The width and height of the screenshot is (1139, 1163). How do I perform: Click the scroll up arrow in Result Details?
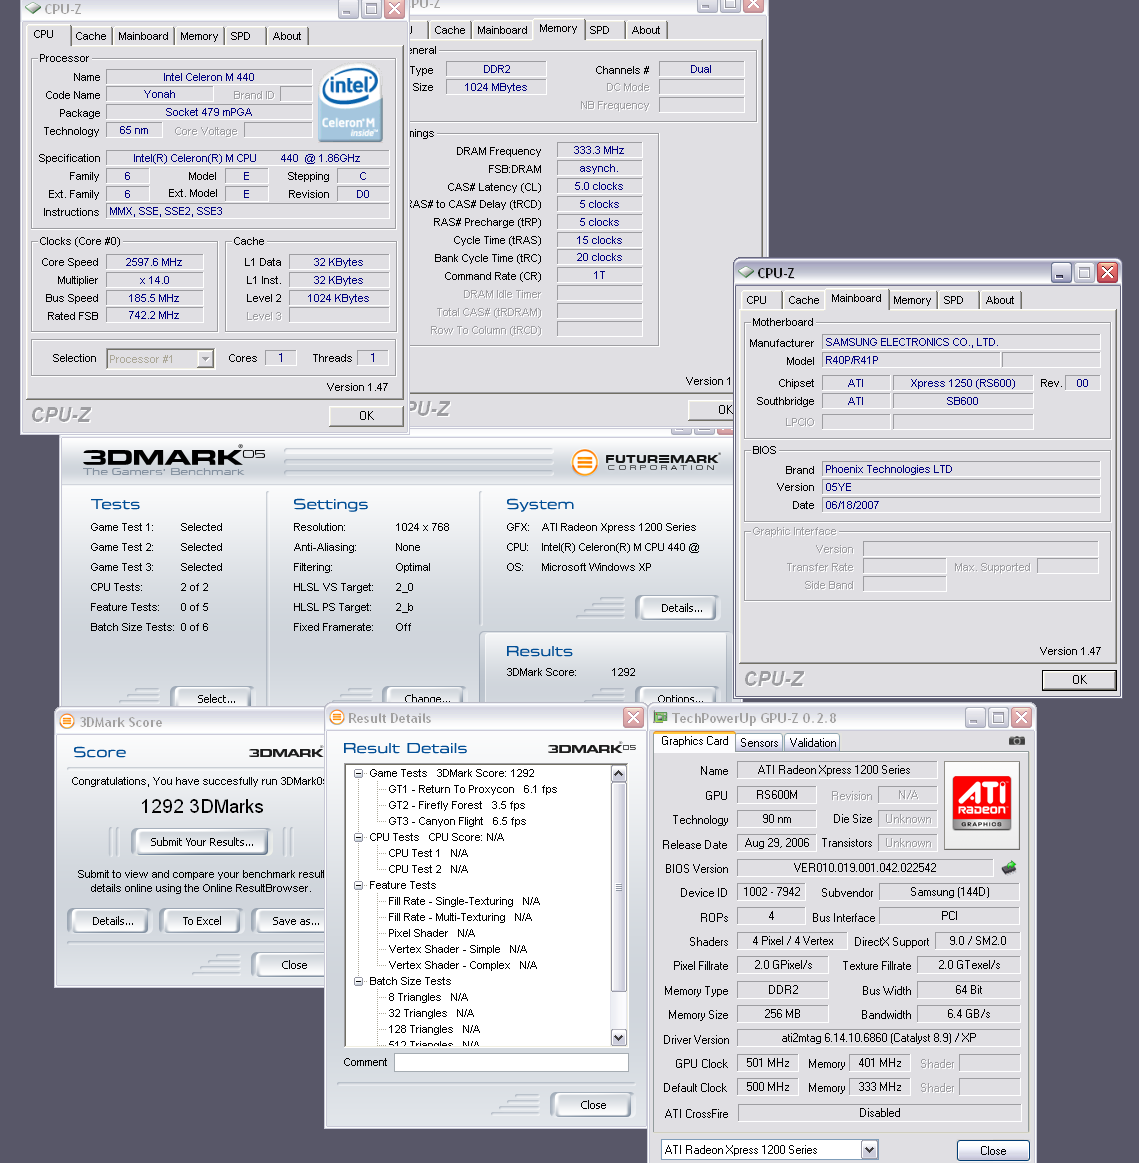point(618,774)
